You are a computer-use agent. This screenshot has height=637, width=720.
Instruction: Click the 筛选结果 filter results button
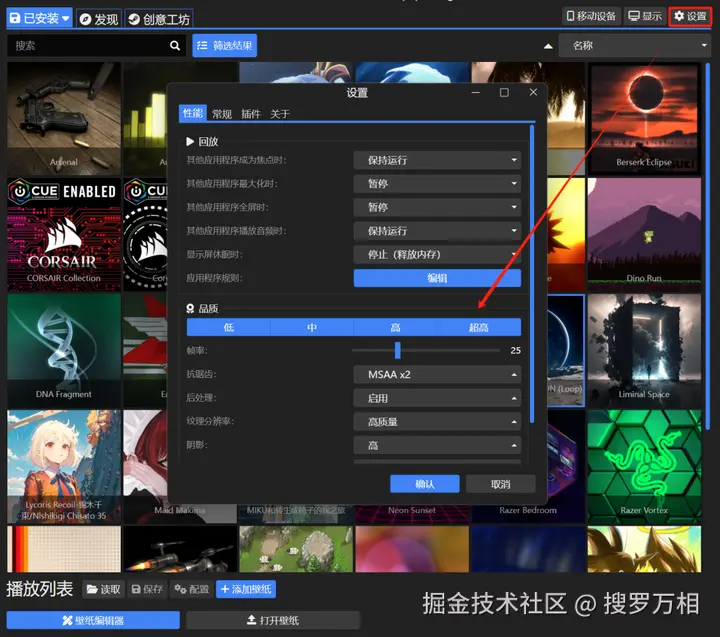(225, 45)
